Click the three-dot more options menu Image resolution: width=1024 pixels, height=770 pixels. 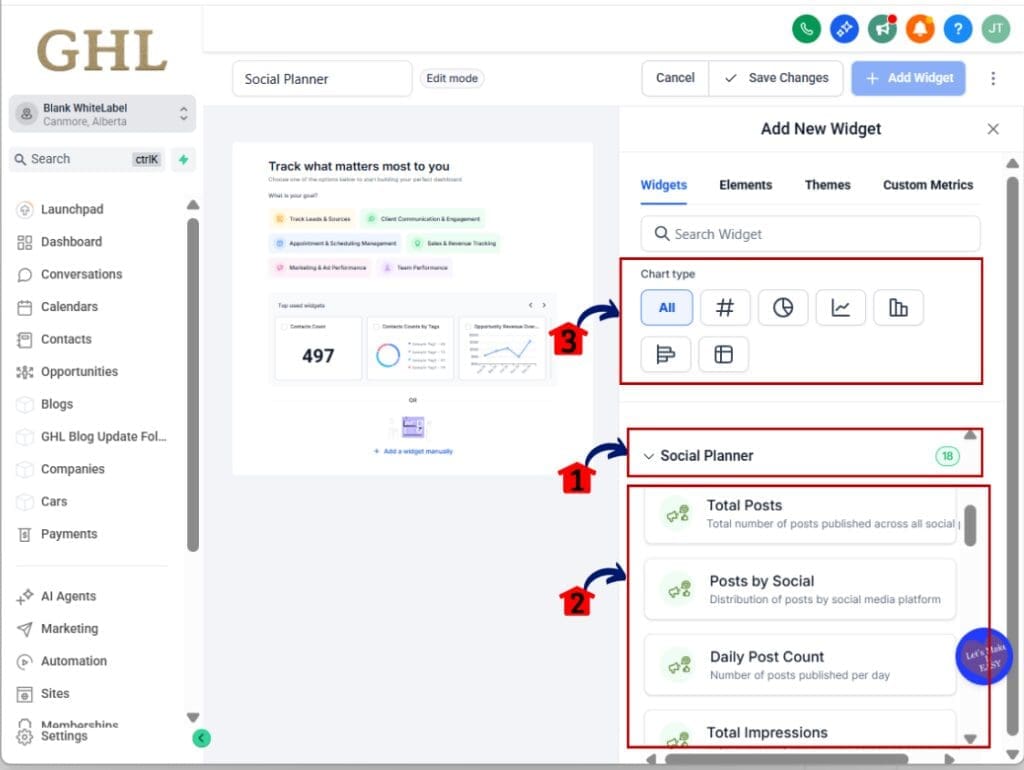pos(993,78)
